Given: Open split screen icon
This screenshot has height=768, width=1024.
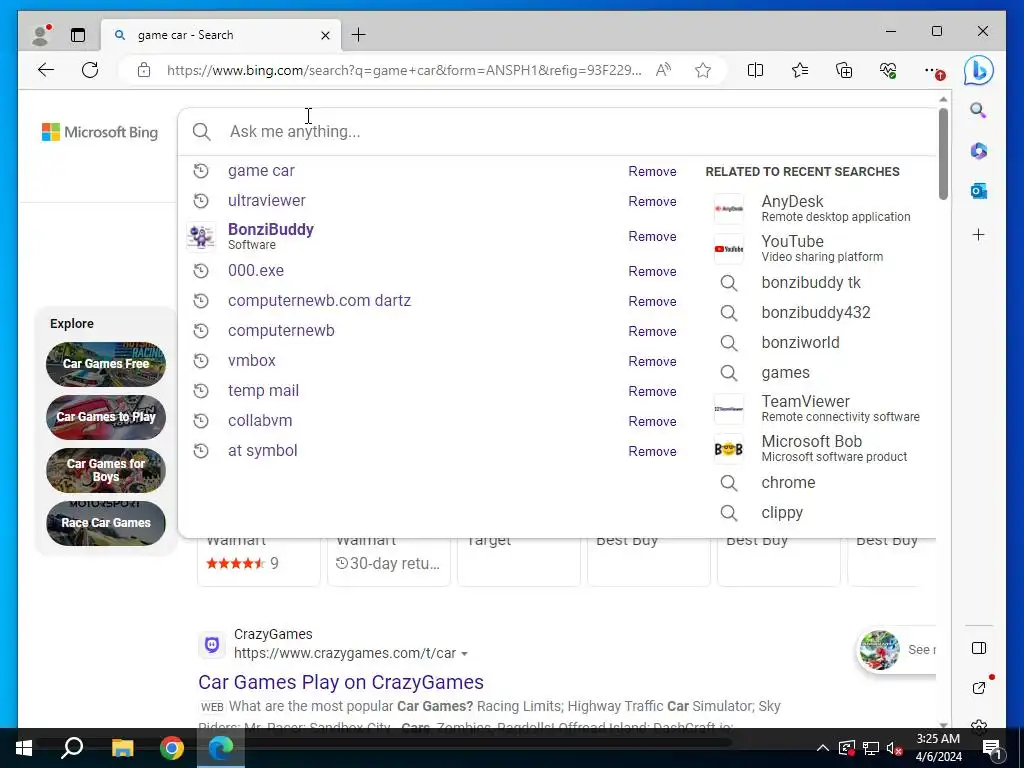Looking at the screenshot, I should (x=755, y=70).
